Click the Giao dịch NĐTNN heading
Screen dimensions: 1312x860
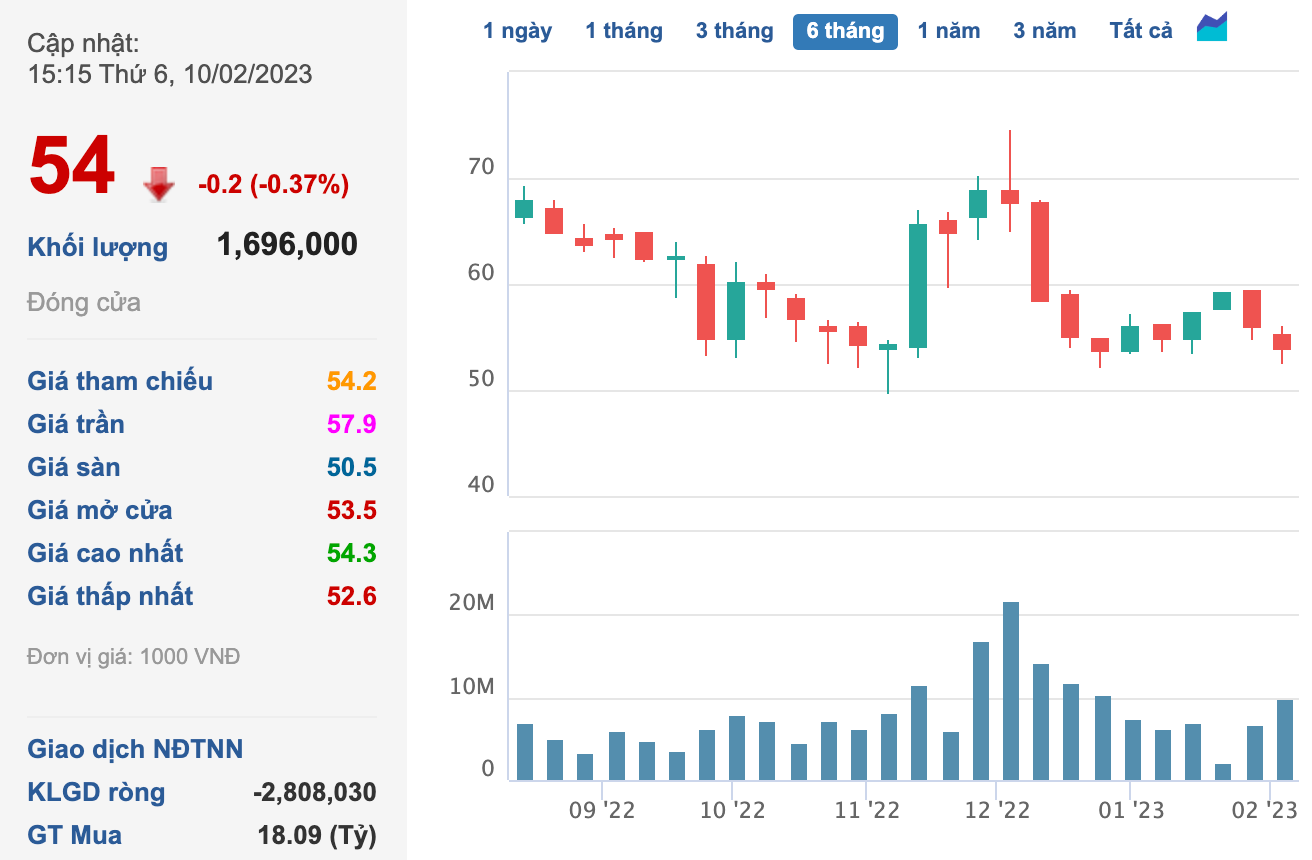[x=135, y=749]
